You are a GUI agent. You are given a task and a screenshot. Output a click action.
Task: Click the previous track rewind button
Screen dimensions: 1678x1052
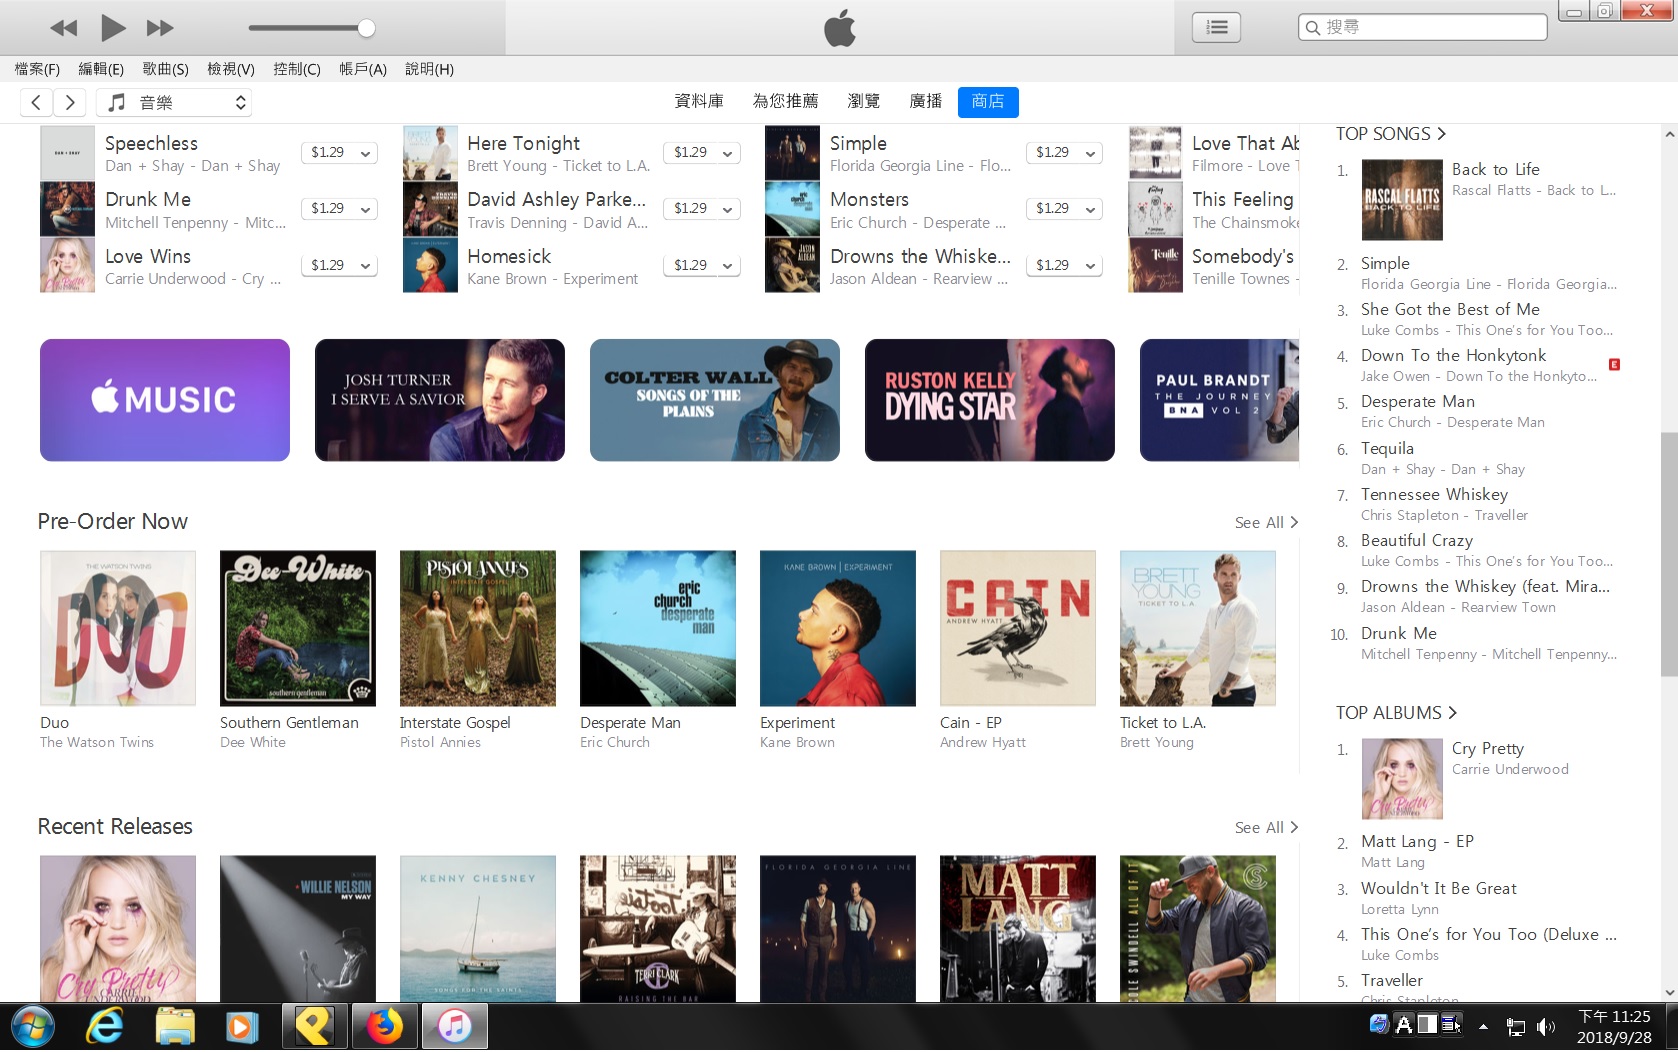[x=63, y=28]
